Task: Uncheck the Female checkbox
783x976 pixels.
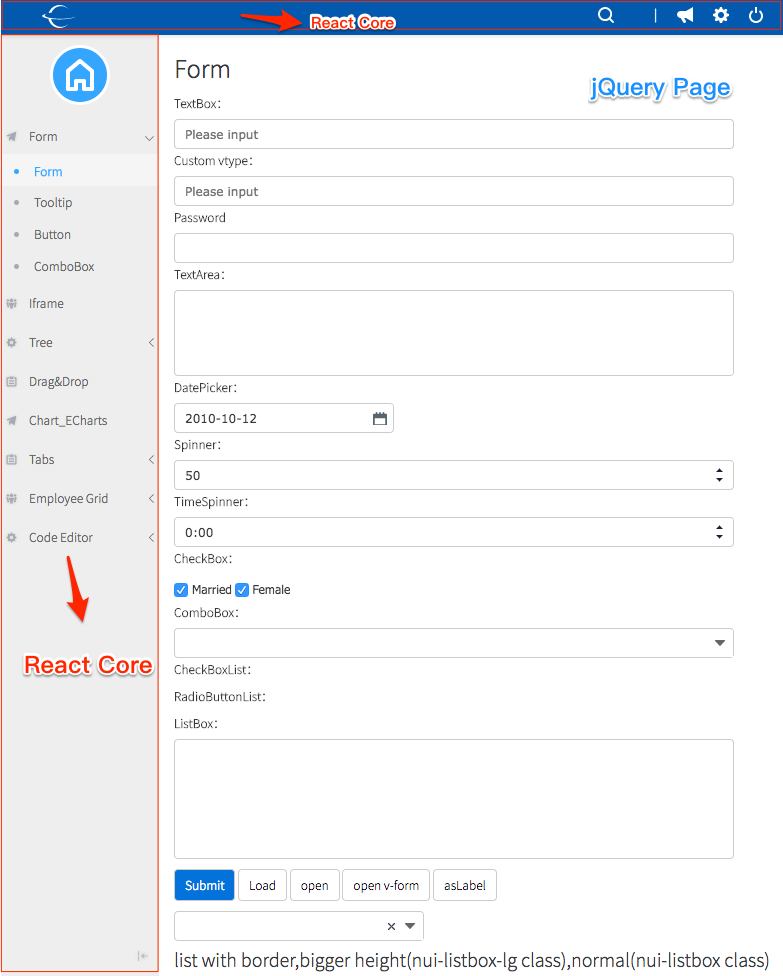Action: [242, 590]
